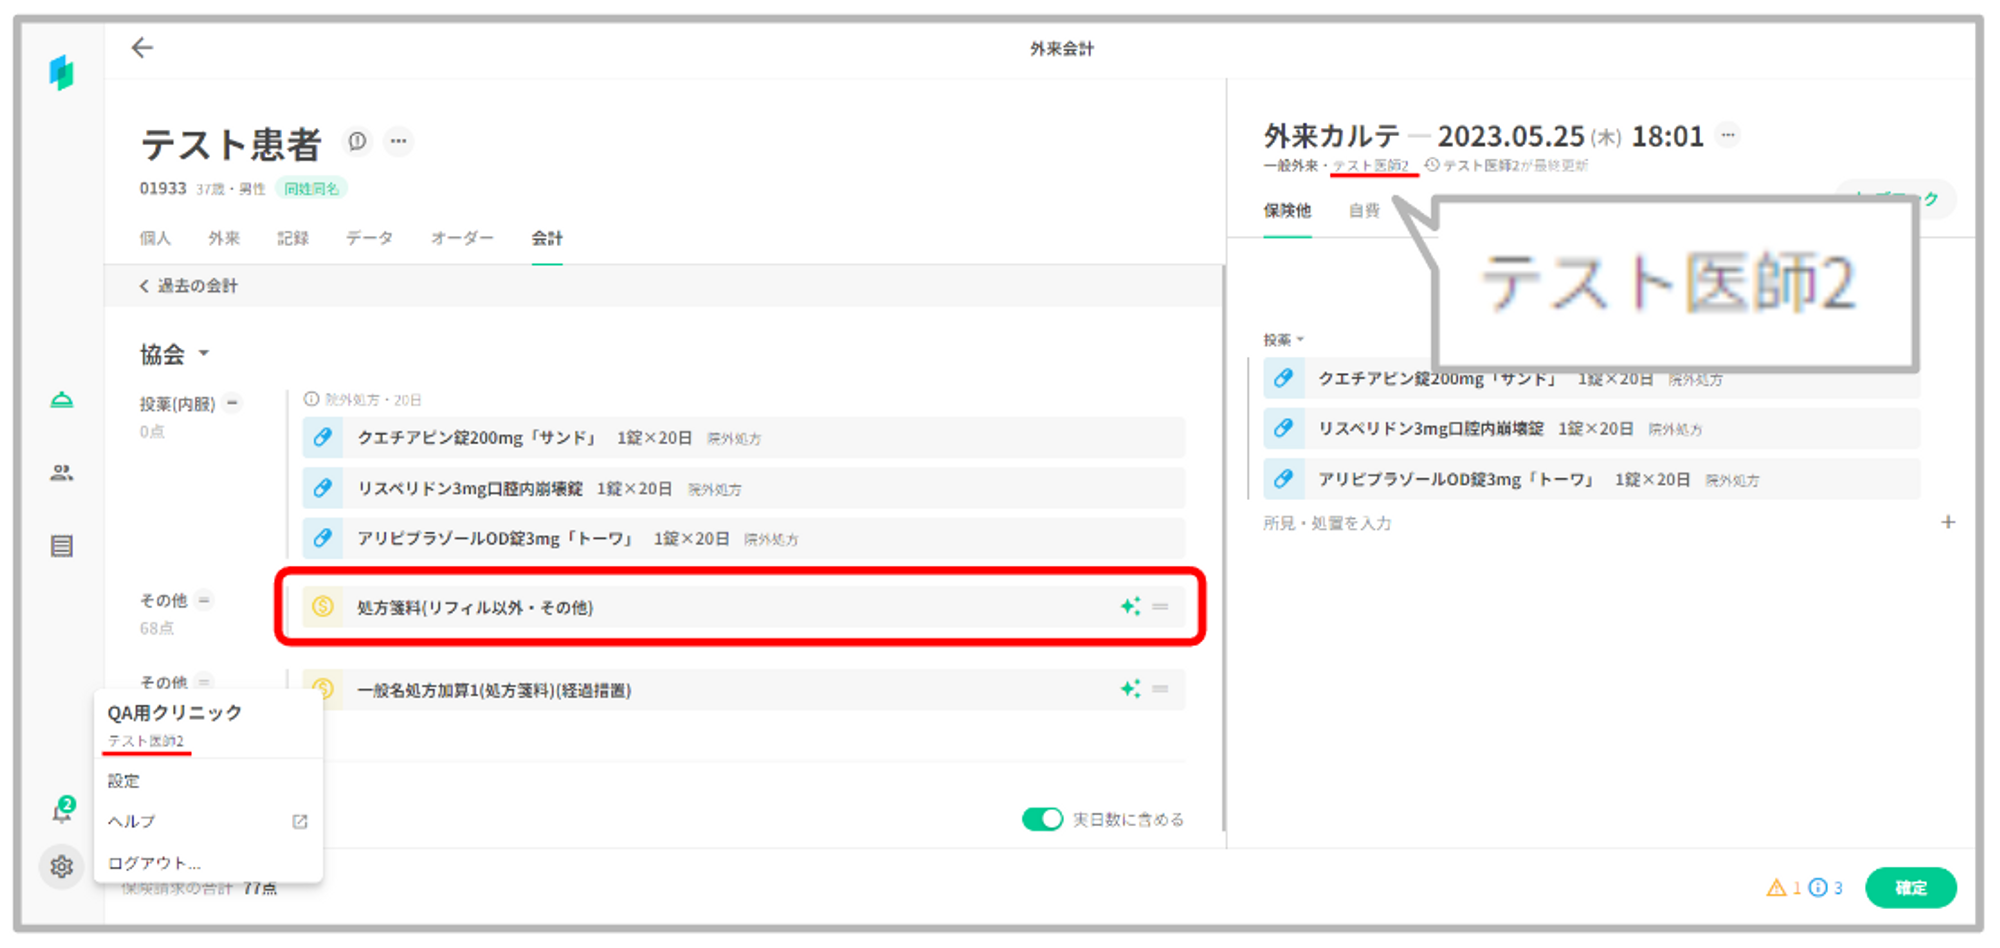Click pill icon for アリピプラゾール in 外来カルテ panel
This screenshot has height=948, width=2000.
tap(1283, 479)
